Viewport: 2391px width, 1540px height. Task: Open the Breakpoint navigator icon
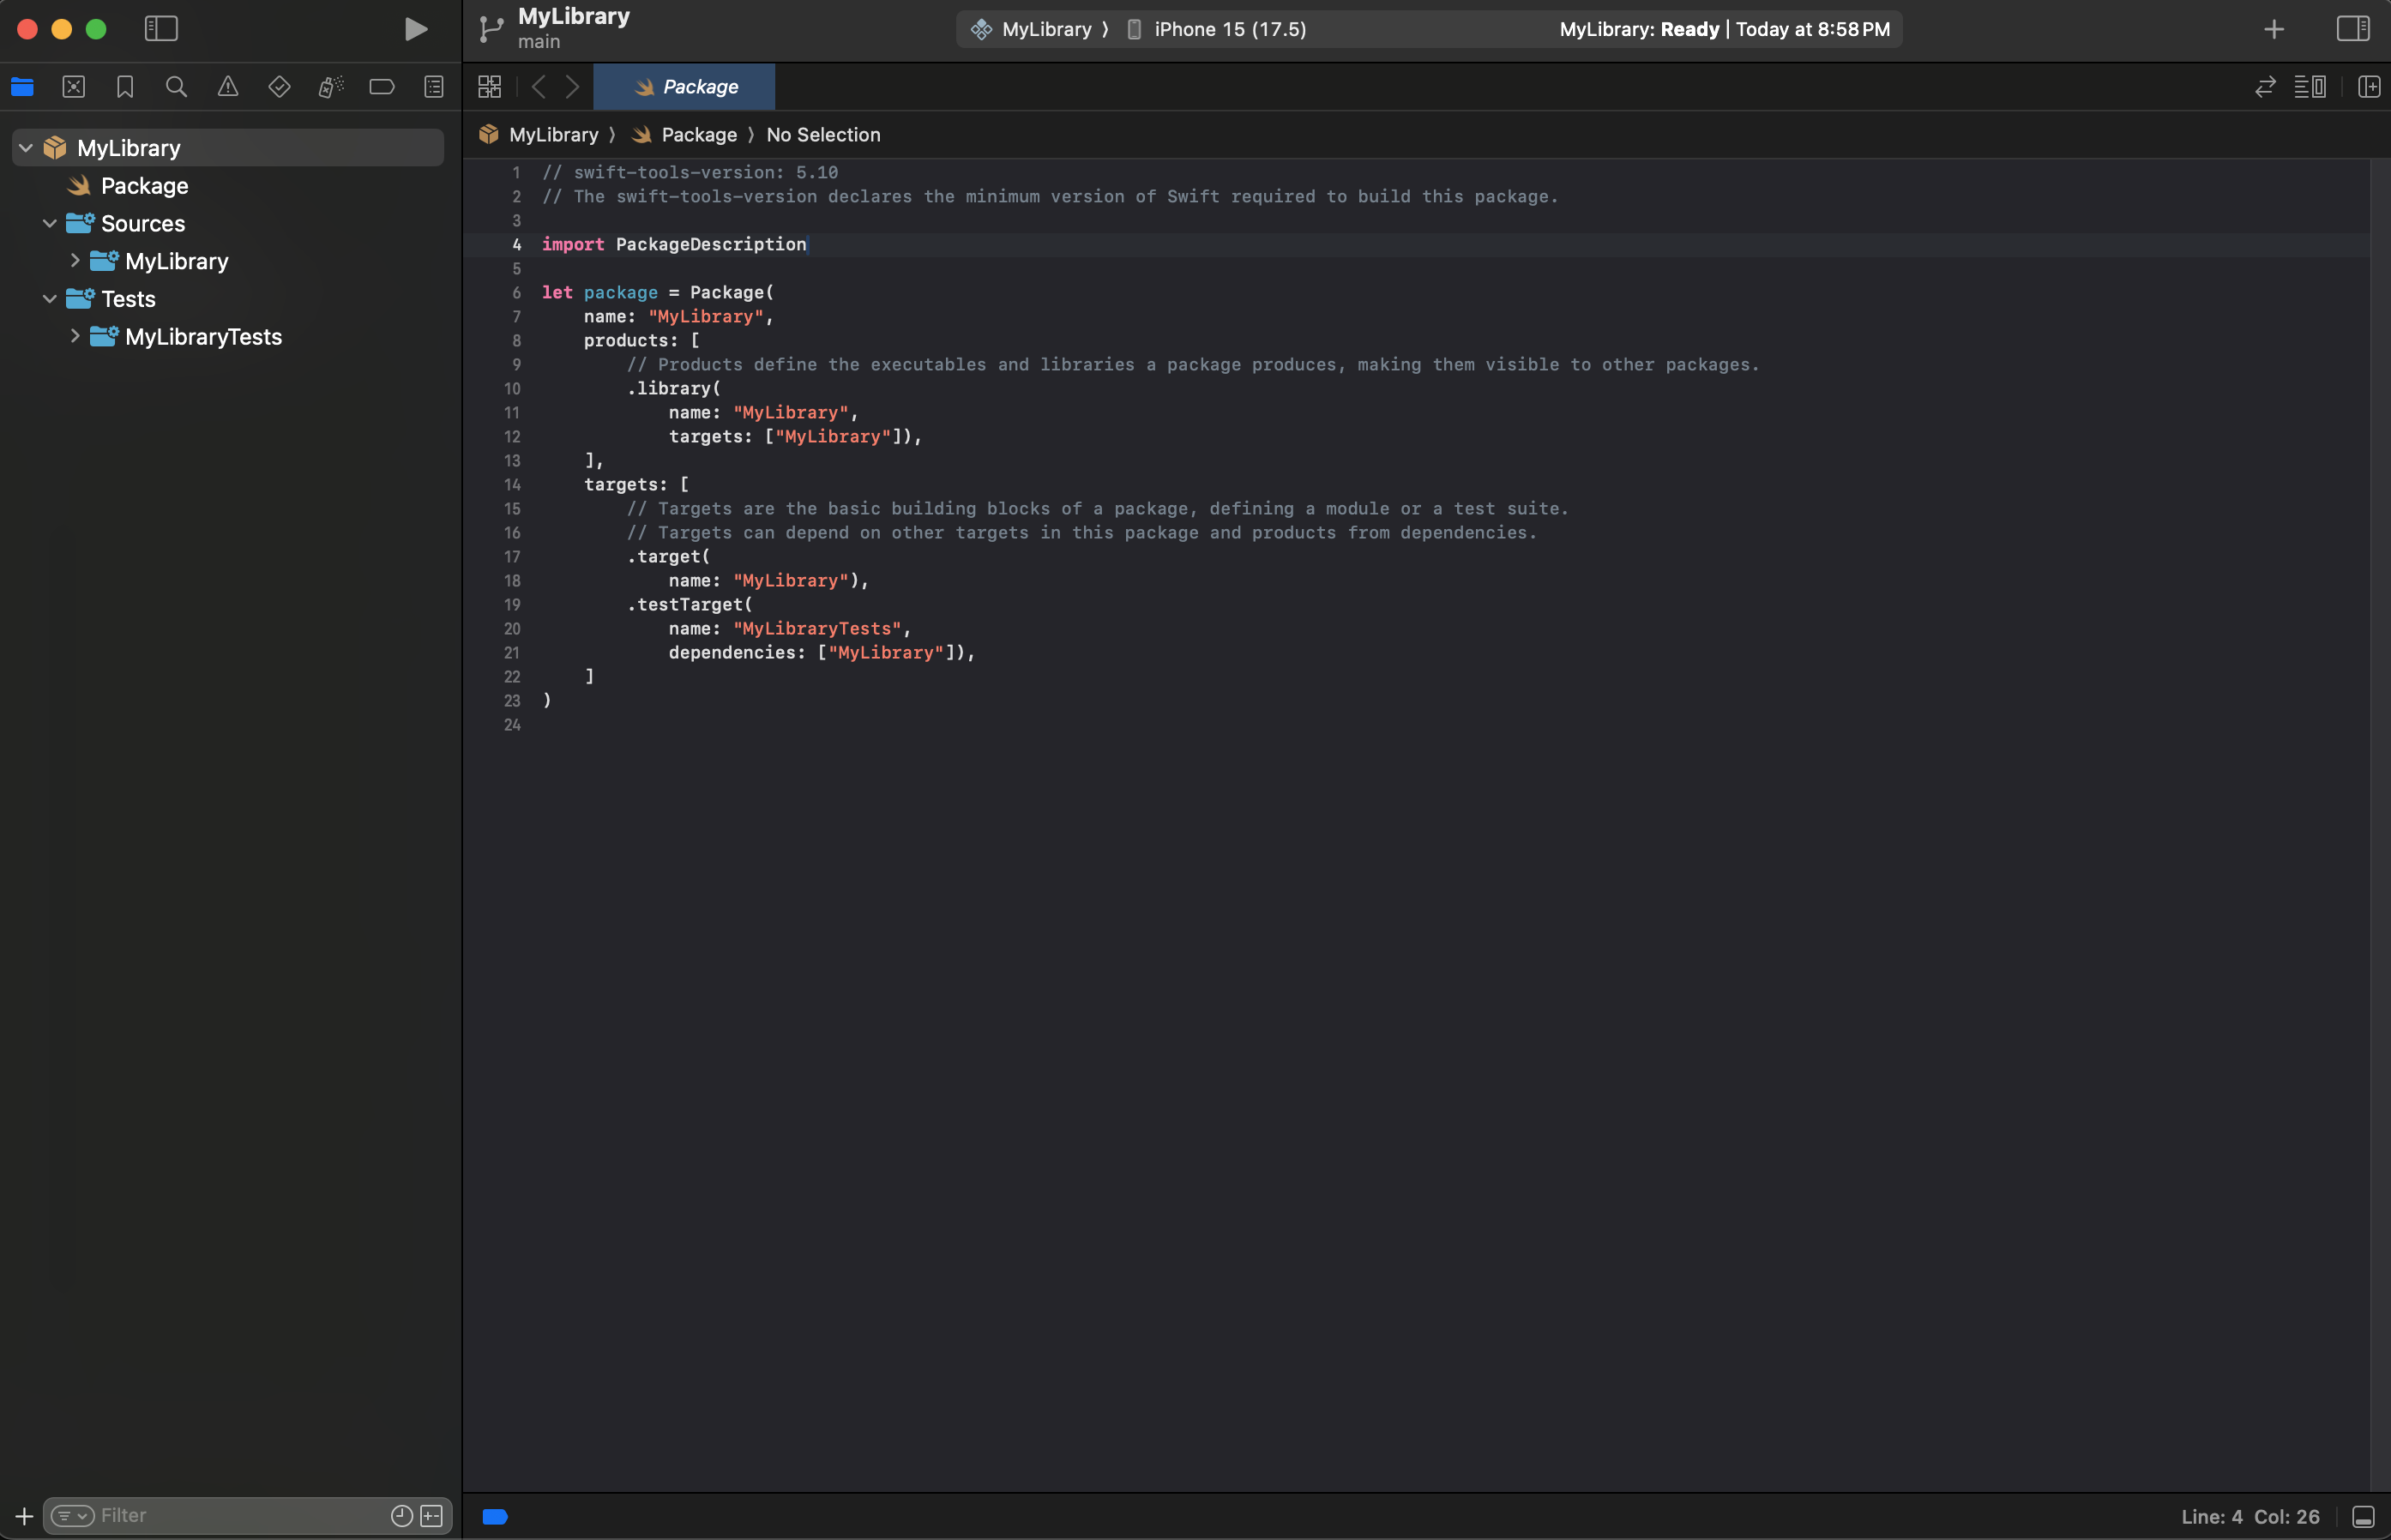pyautogui.click(x=382, y=87)
